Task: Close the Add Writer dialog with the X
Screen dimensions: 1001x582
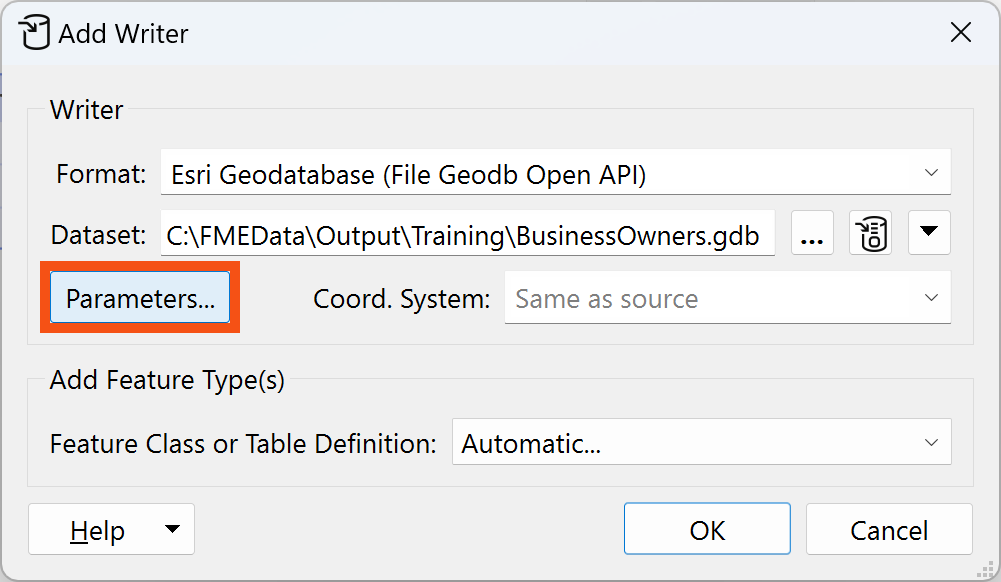Action: click(960, 32)
